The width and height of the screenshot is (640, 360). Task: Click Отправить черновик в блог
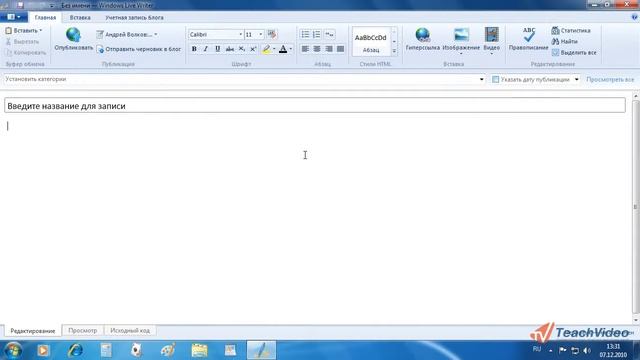pos(139,49)
